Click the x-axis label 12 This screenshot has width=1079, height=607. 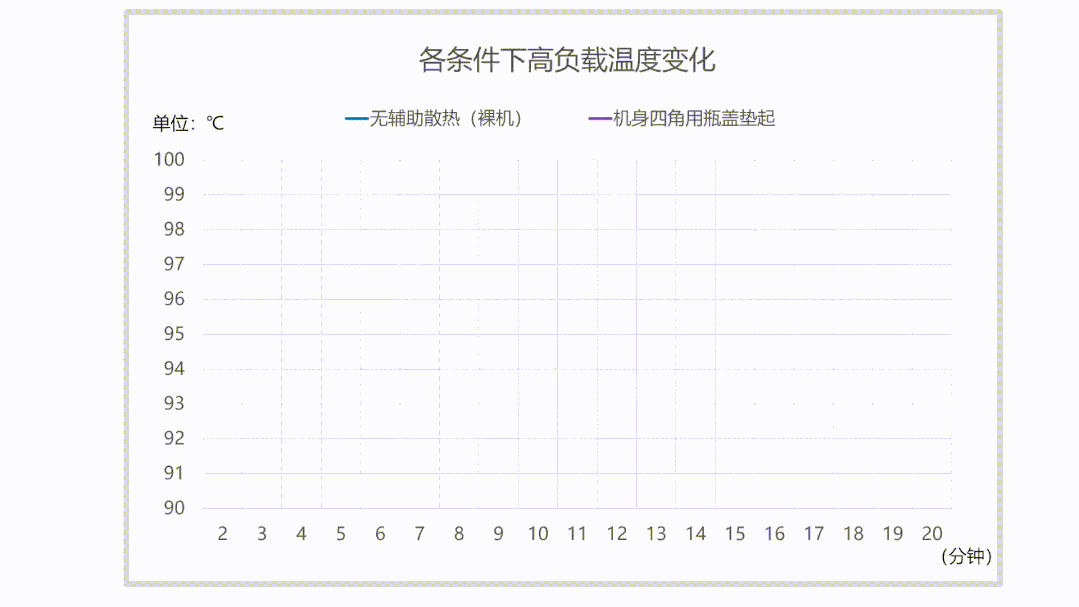click(617, 533)
